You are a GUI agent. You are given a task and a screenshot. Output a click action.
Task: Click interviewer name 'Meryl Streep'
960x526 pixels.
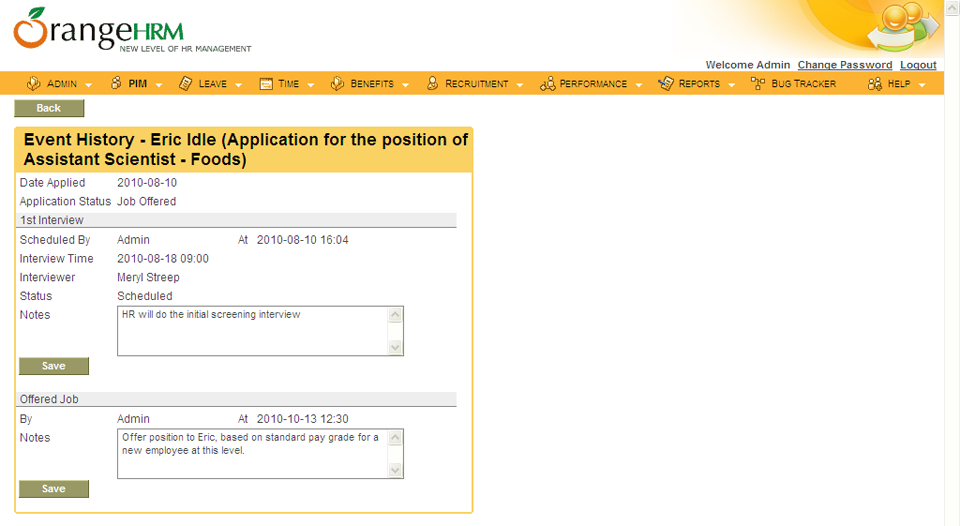click(148, 277)
